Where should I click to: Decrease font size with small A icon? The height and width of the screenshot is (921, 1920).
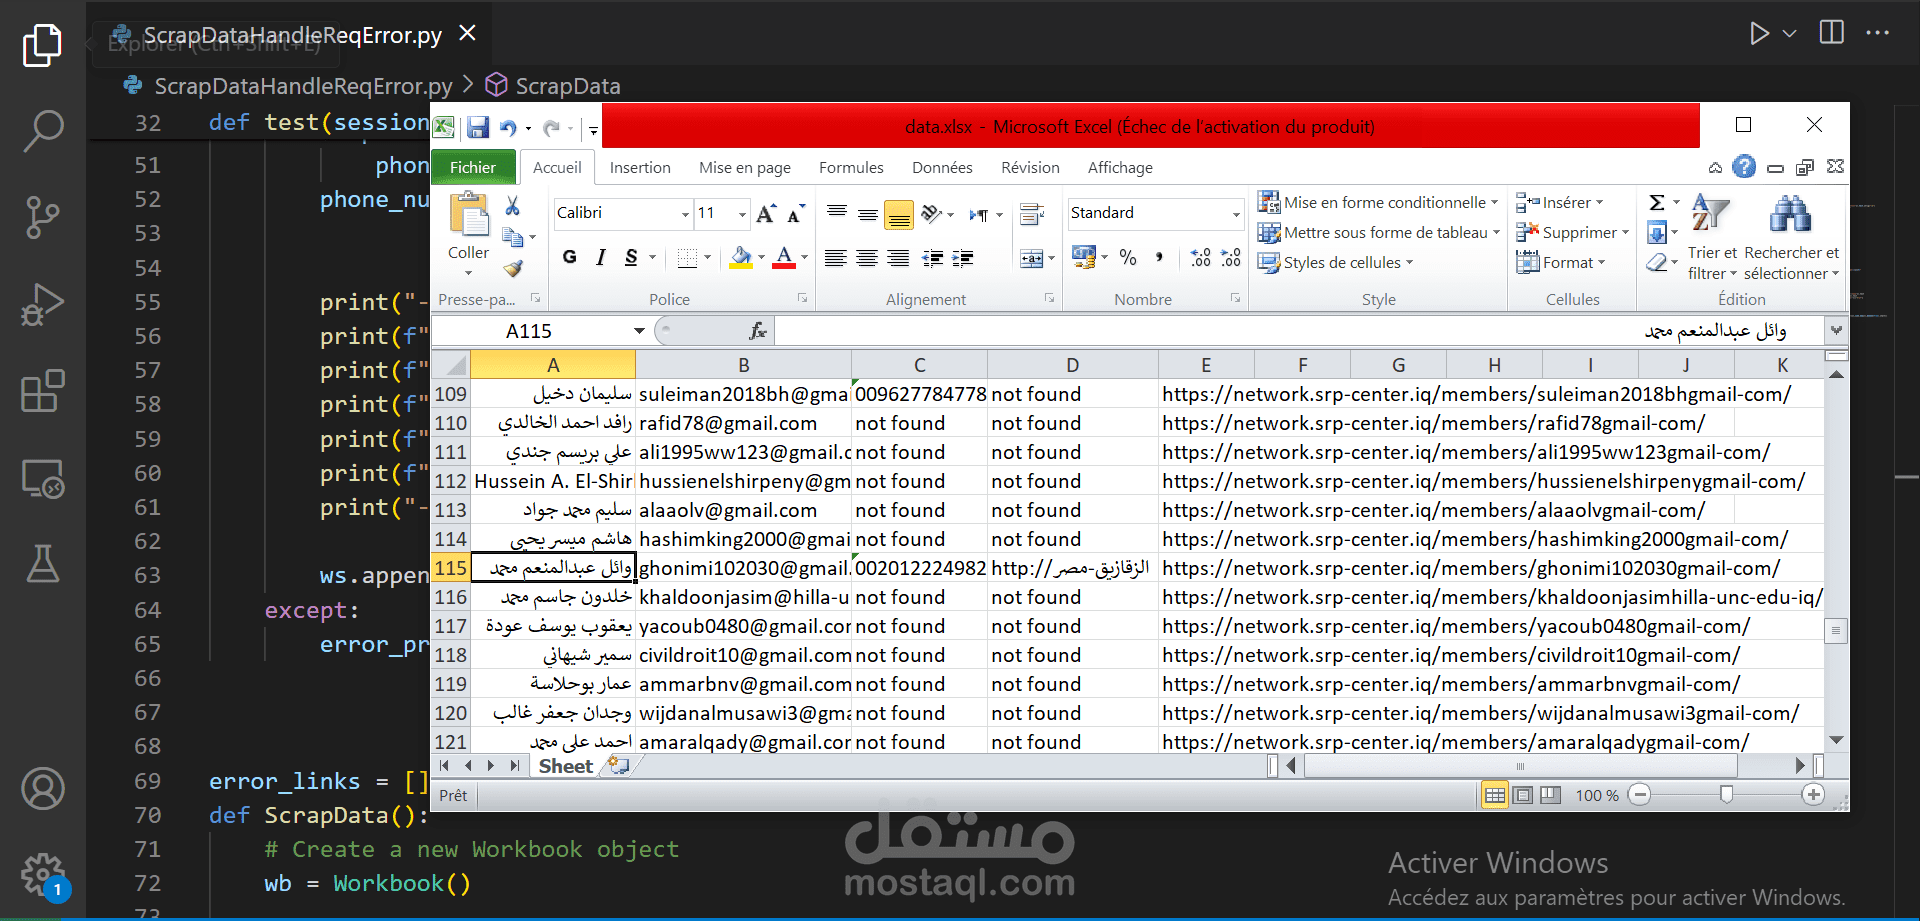(796, 213)
